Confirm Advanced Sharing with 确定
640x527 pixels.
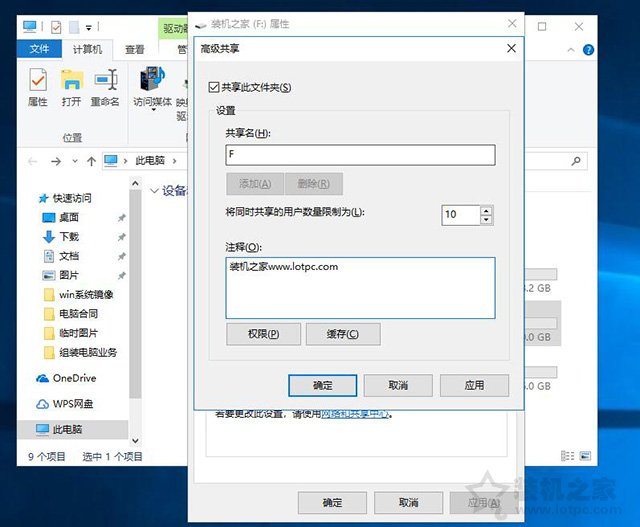click(322, 385)
